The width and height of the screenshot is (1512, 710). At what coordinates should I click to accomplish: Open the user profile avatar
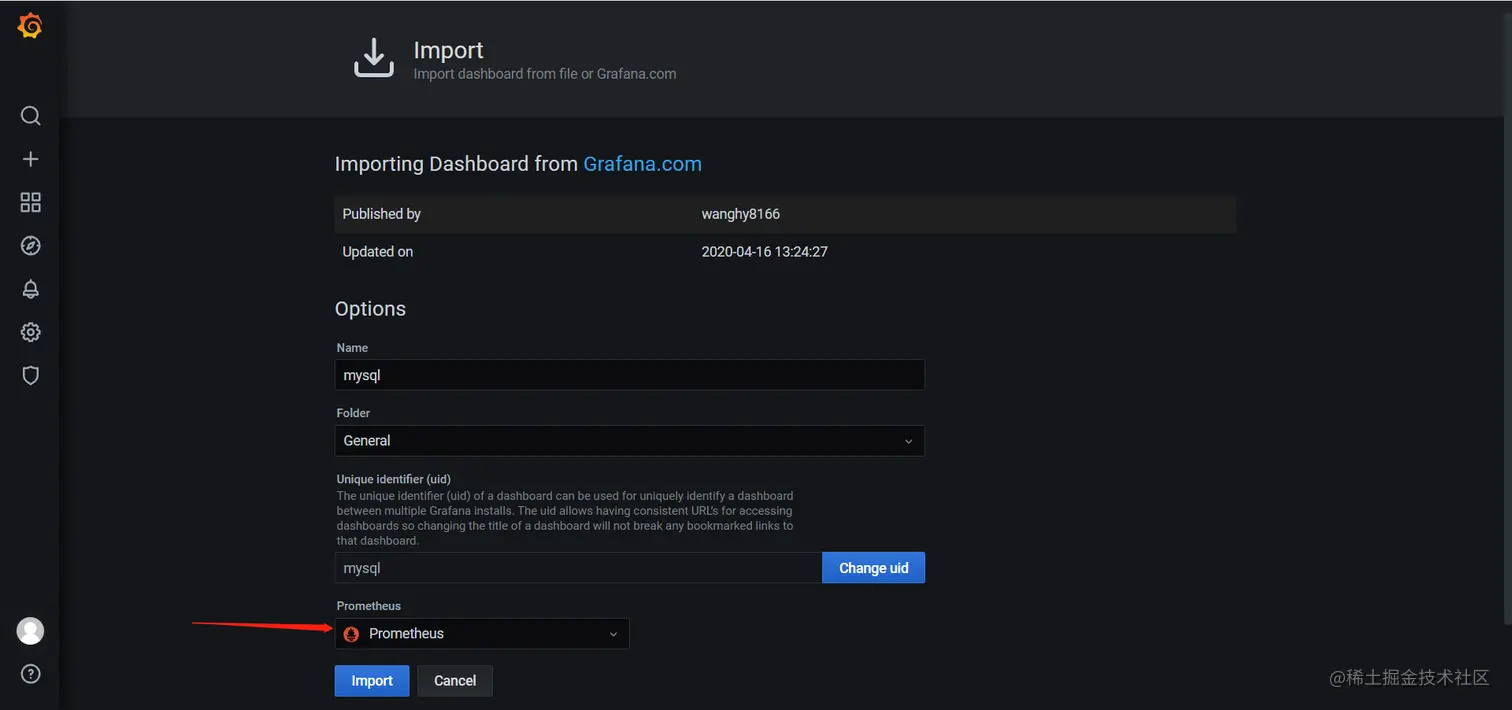30,631
